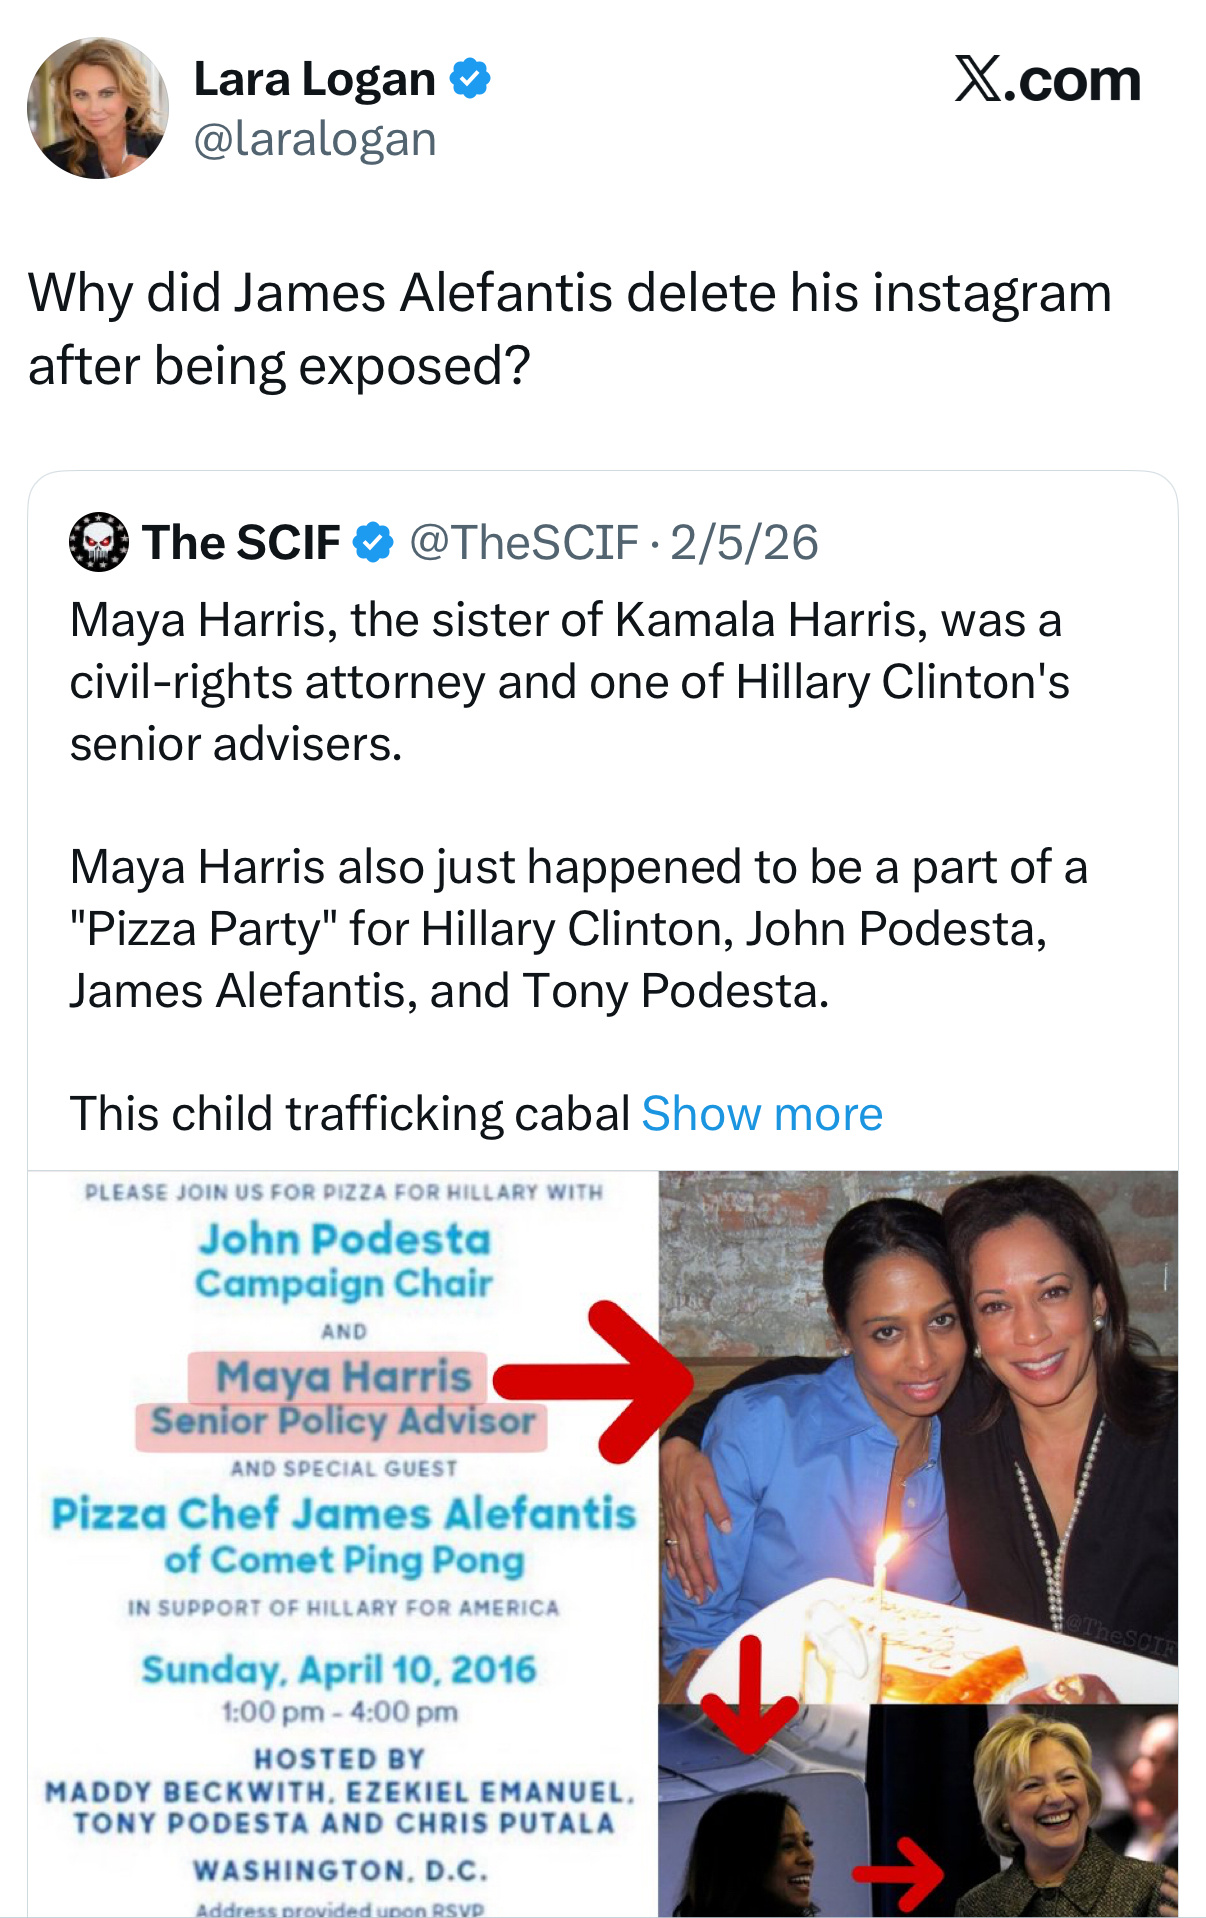The image size is (1206, 1918).
Task: Click the Lara Logan display name
Action: click(314, 79)
